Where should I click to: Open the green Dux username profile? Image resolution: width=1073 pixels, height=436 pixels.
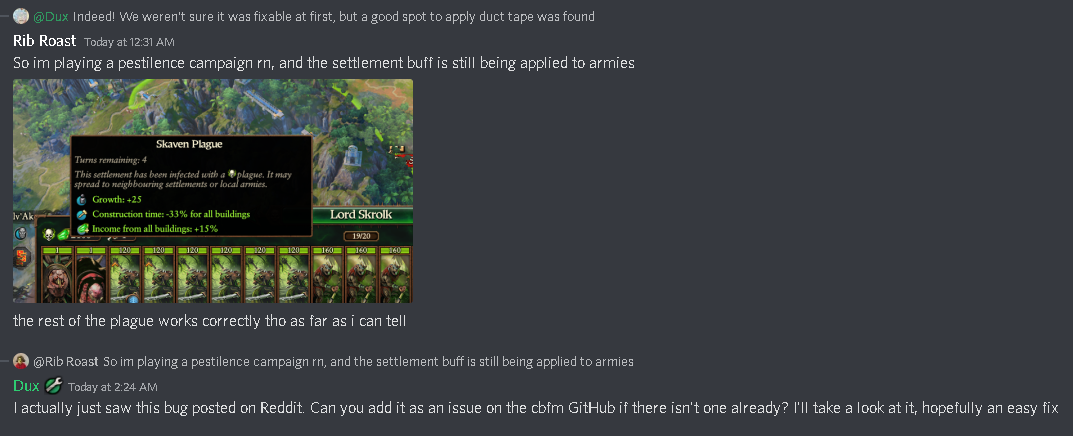pos(26,386)
